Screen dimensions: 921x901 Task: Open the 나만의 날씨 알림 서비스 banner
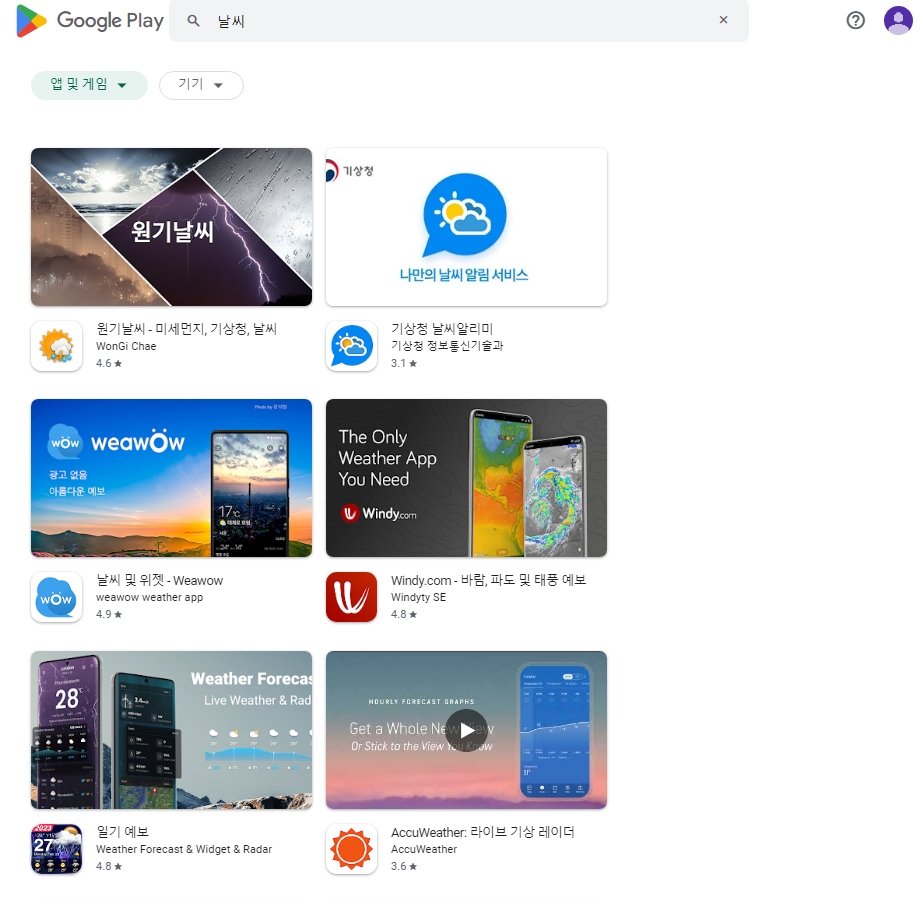click(x=466, y=227)
